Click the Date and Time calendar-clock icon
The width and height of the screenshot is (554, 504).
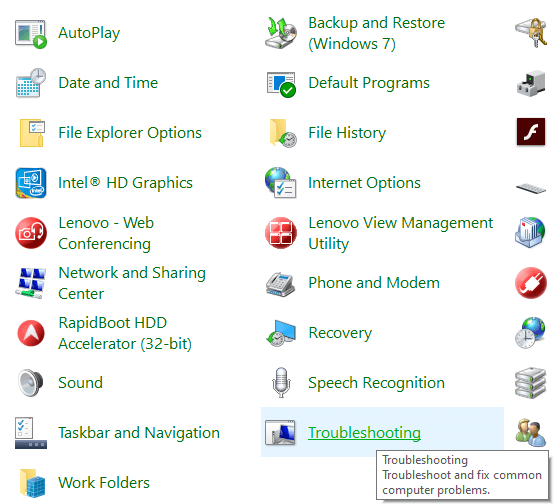pyautogui.click(x=31, y=83)
